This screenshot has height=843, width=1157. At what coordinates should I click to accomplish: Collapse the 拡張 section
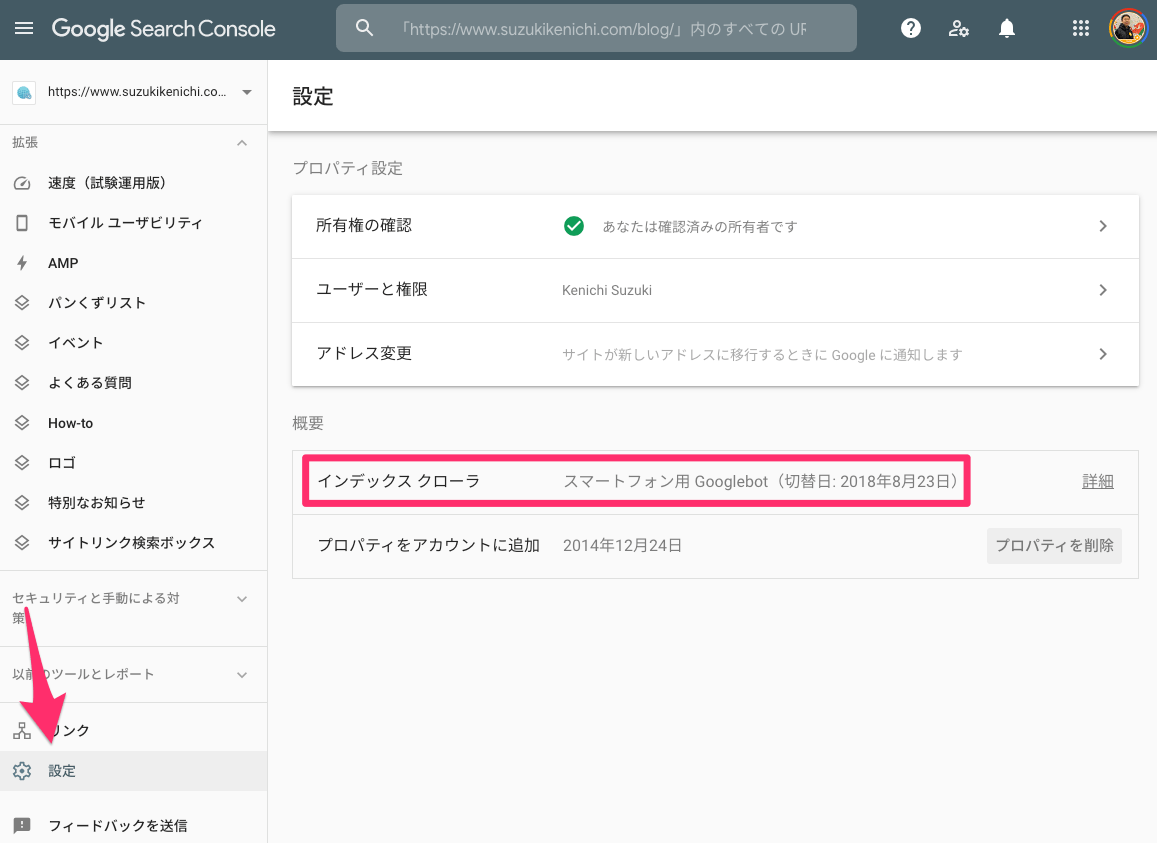click(x=242, y=142)
